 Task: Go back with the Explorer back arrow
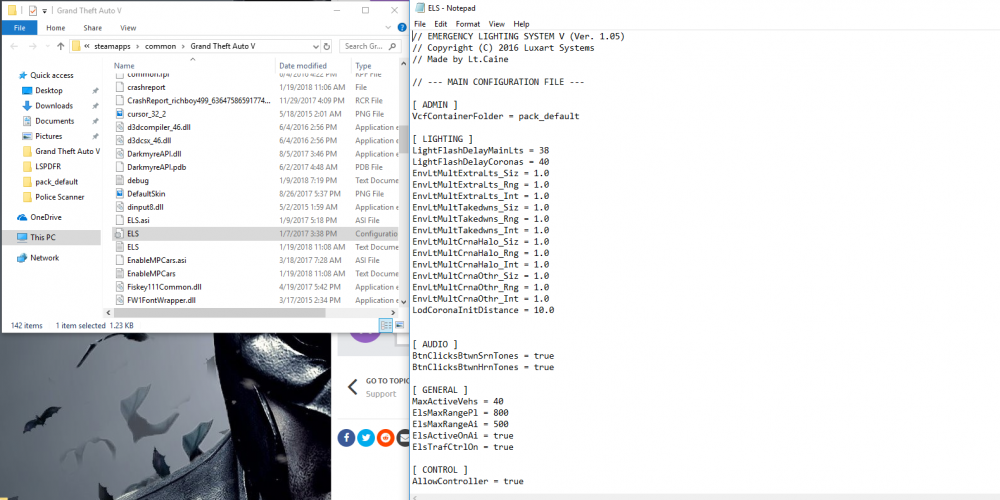coord(14,46)
